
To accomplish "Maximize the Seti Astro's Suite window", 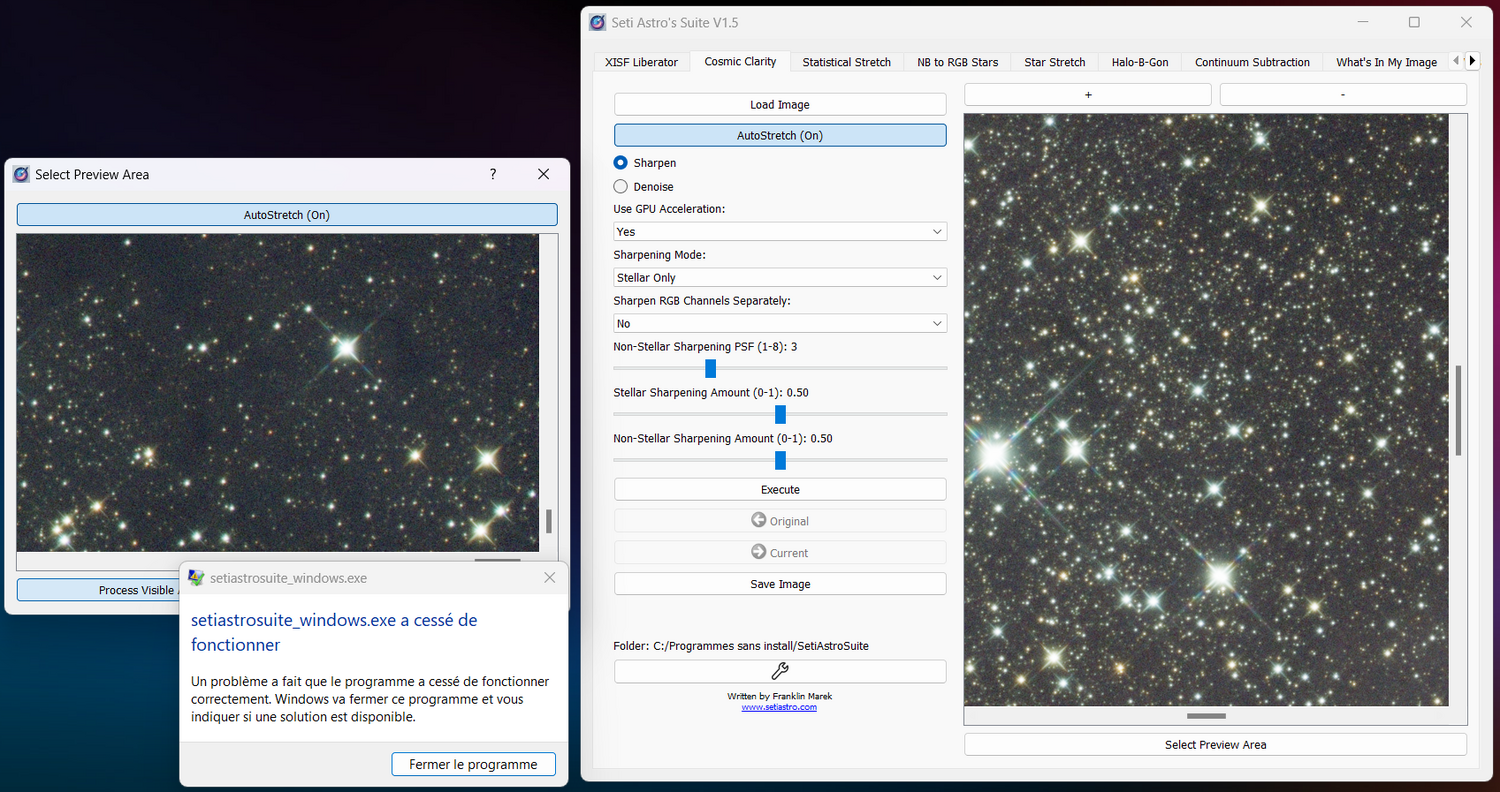I will coord(1414,22).
